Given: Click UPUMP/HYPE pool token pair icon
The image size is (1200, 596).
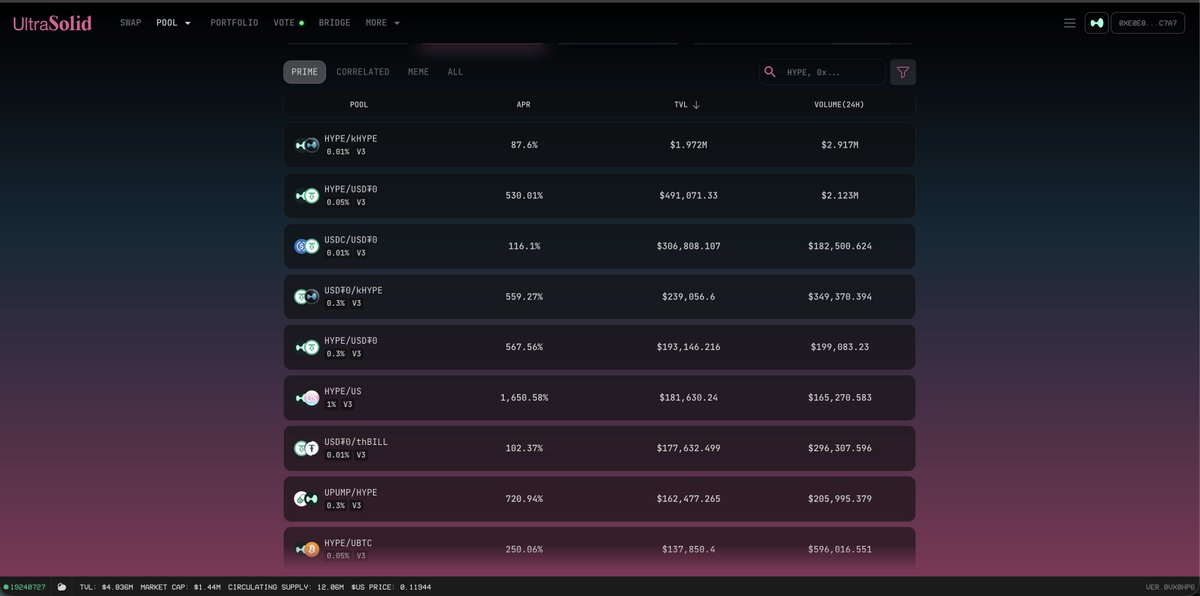Looking at the screenshot, I should pyautogui.click(x=307, y=498).
